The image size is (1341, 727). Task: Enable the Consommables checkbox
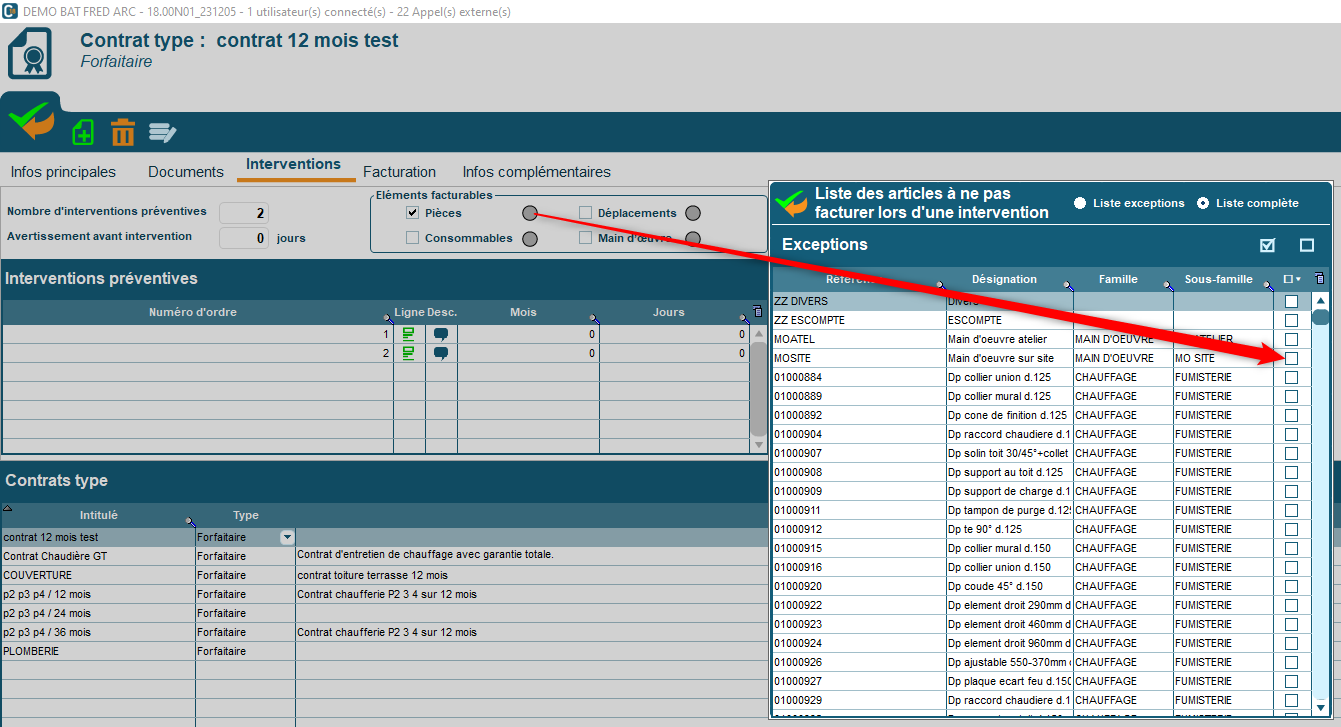click(412, 238)
